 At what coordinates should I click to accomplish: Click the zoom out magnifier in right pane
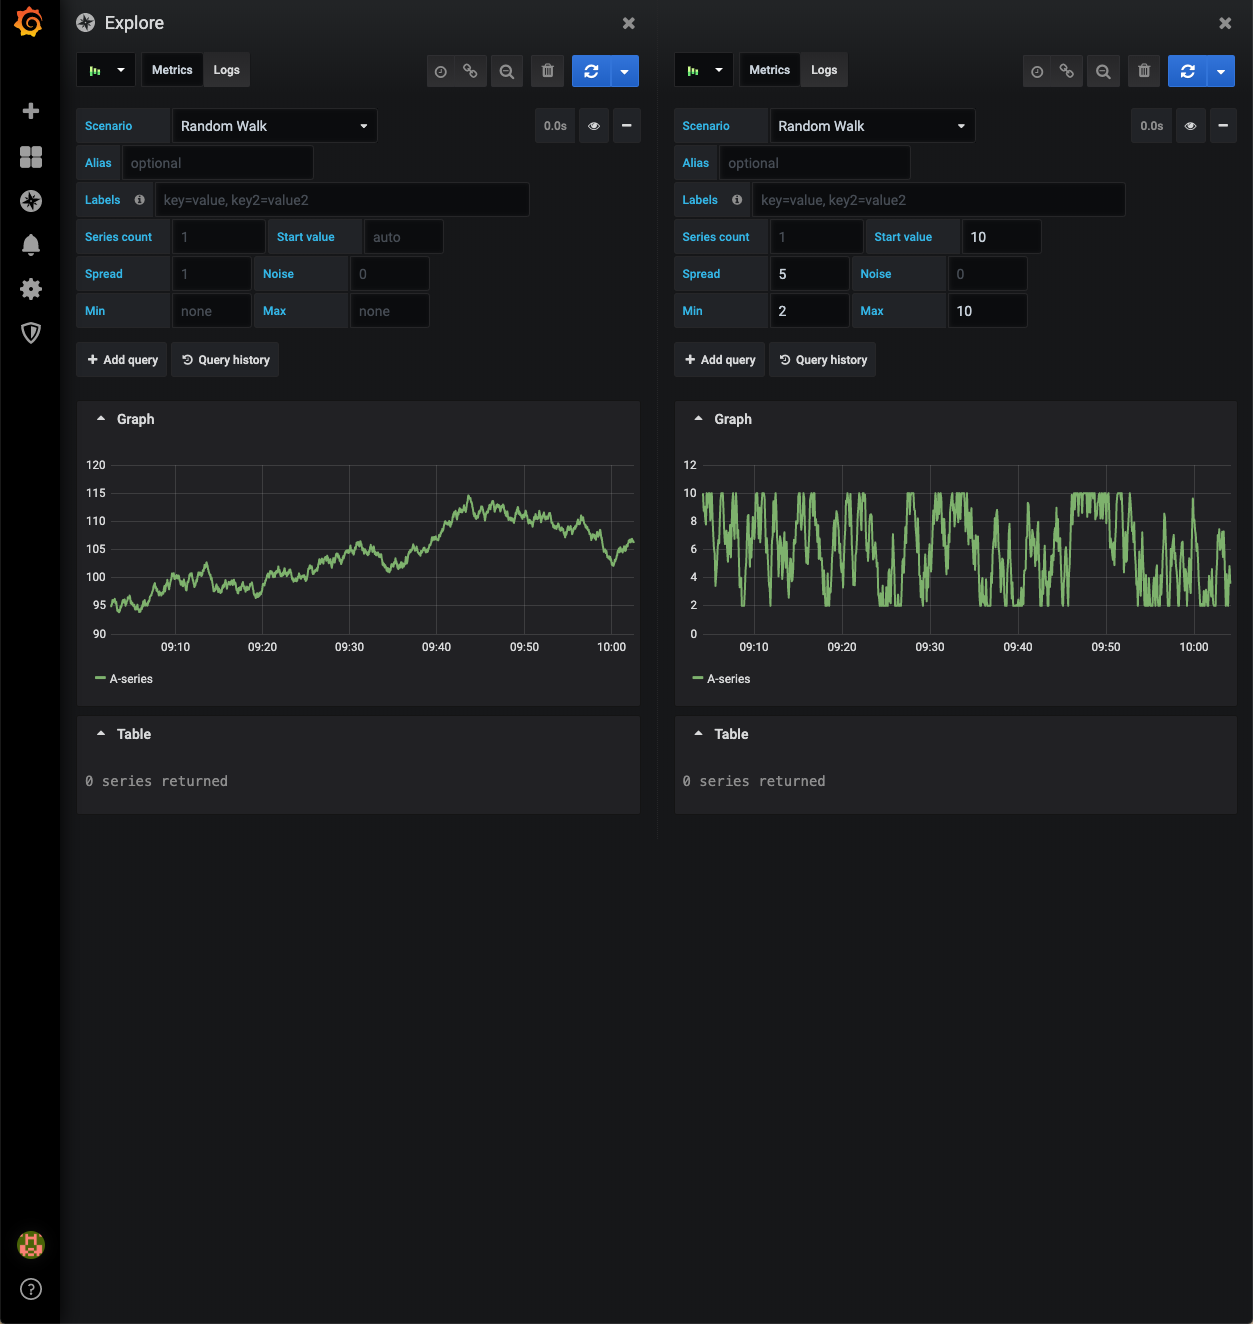point(1103,71)
